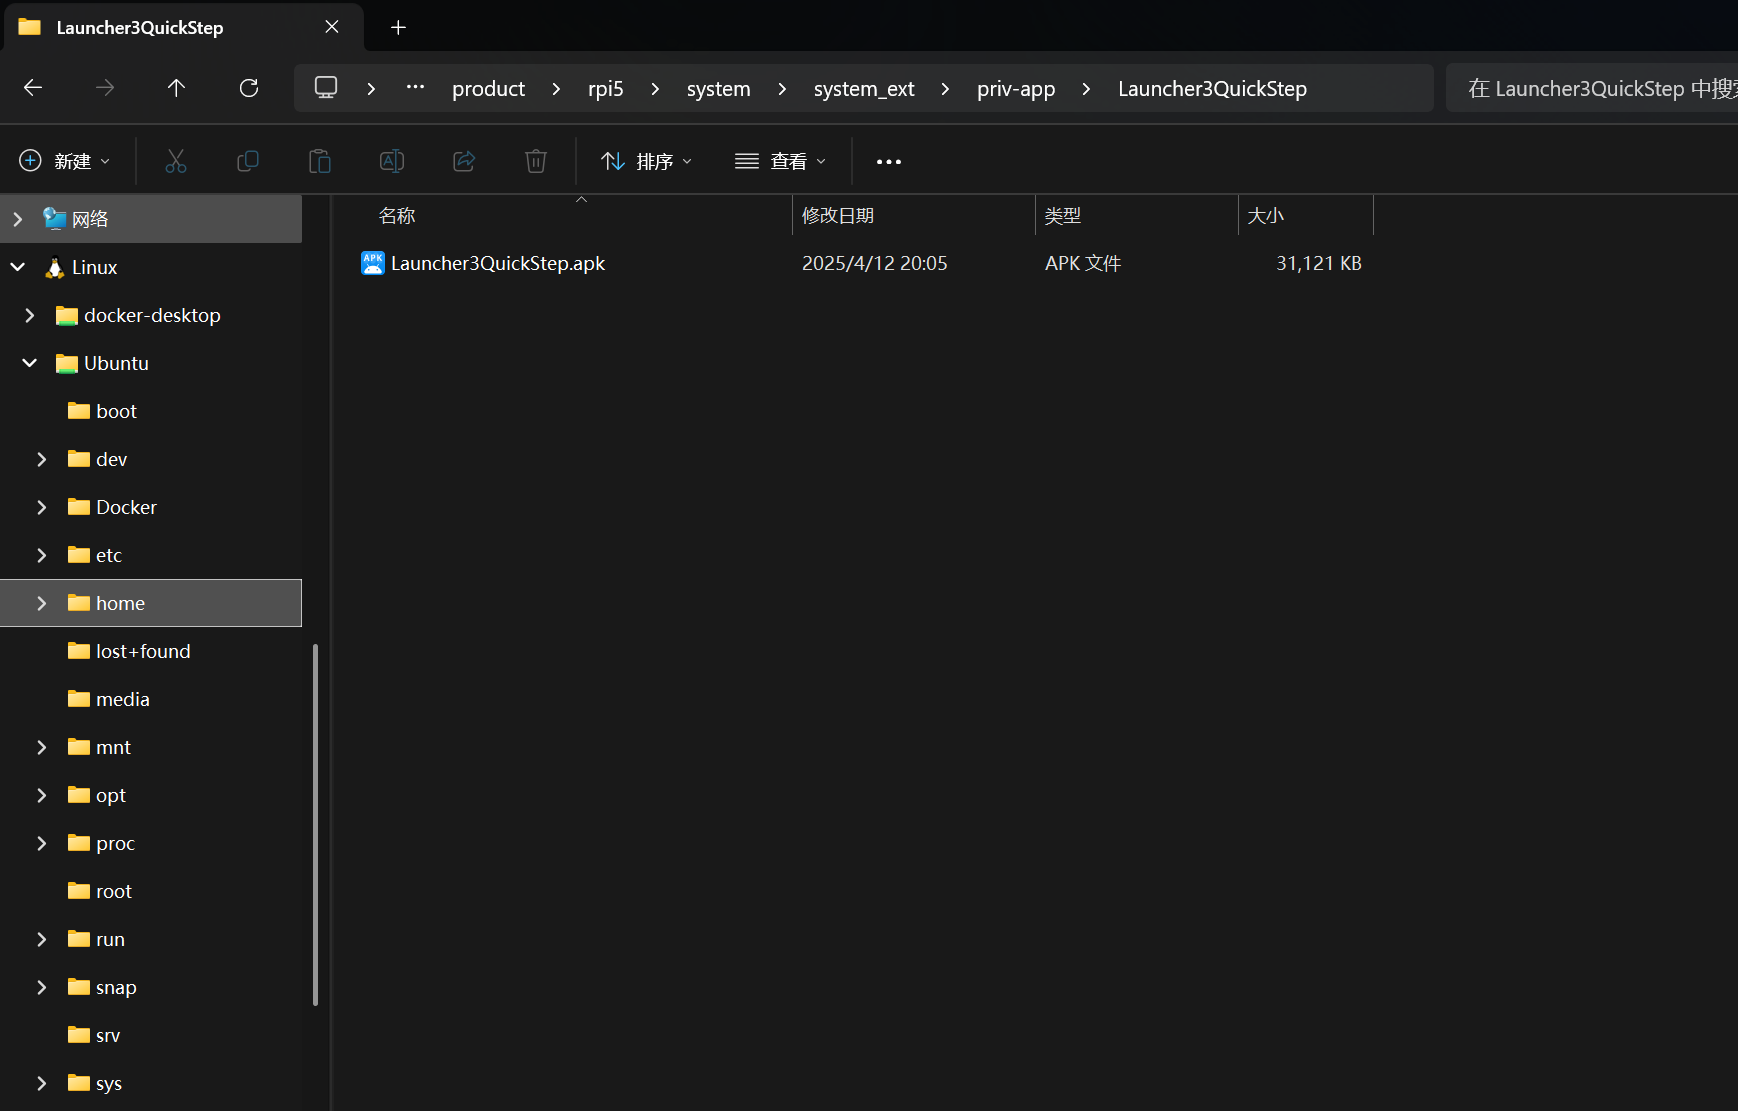Click the Linux penguin icon in sidebar
The image size is (1738, 1111).
(55, 267)
